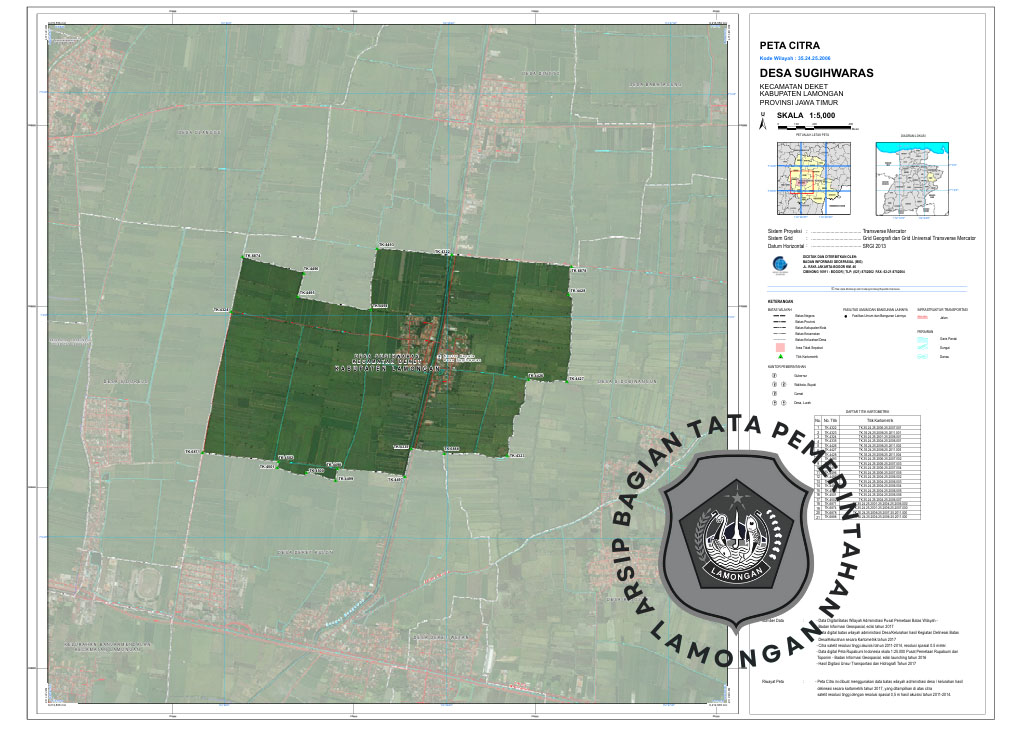Screen dimensions: 1027x730
Task: Click the Badan Informasi Geospasial globe logo
Action: [x=779, y=264]
